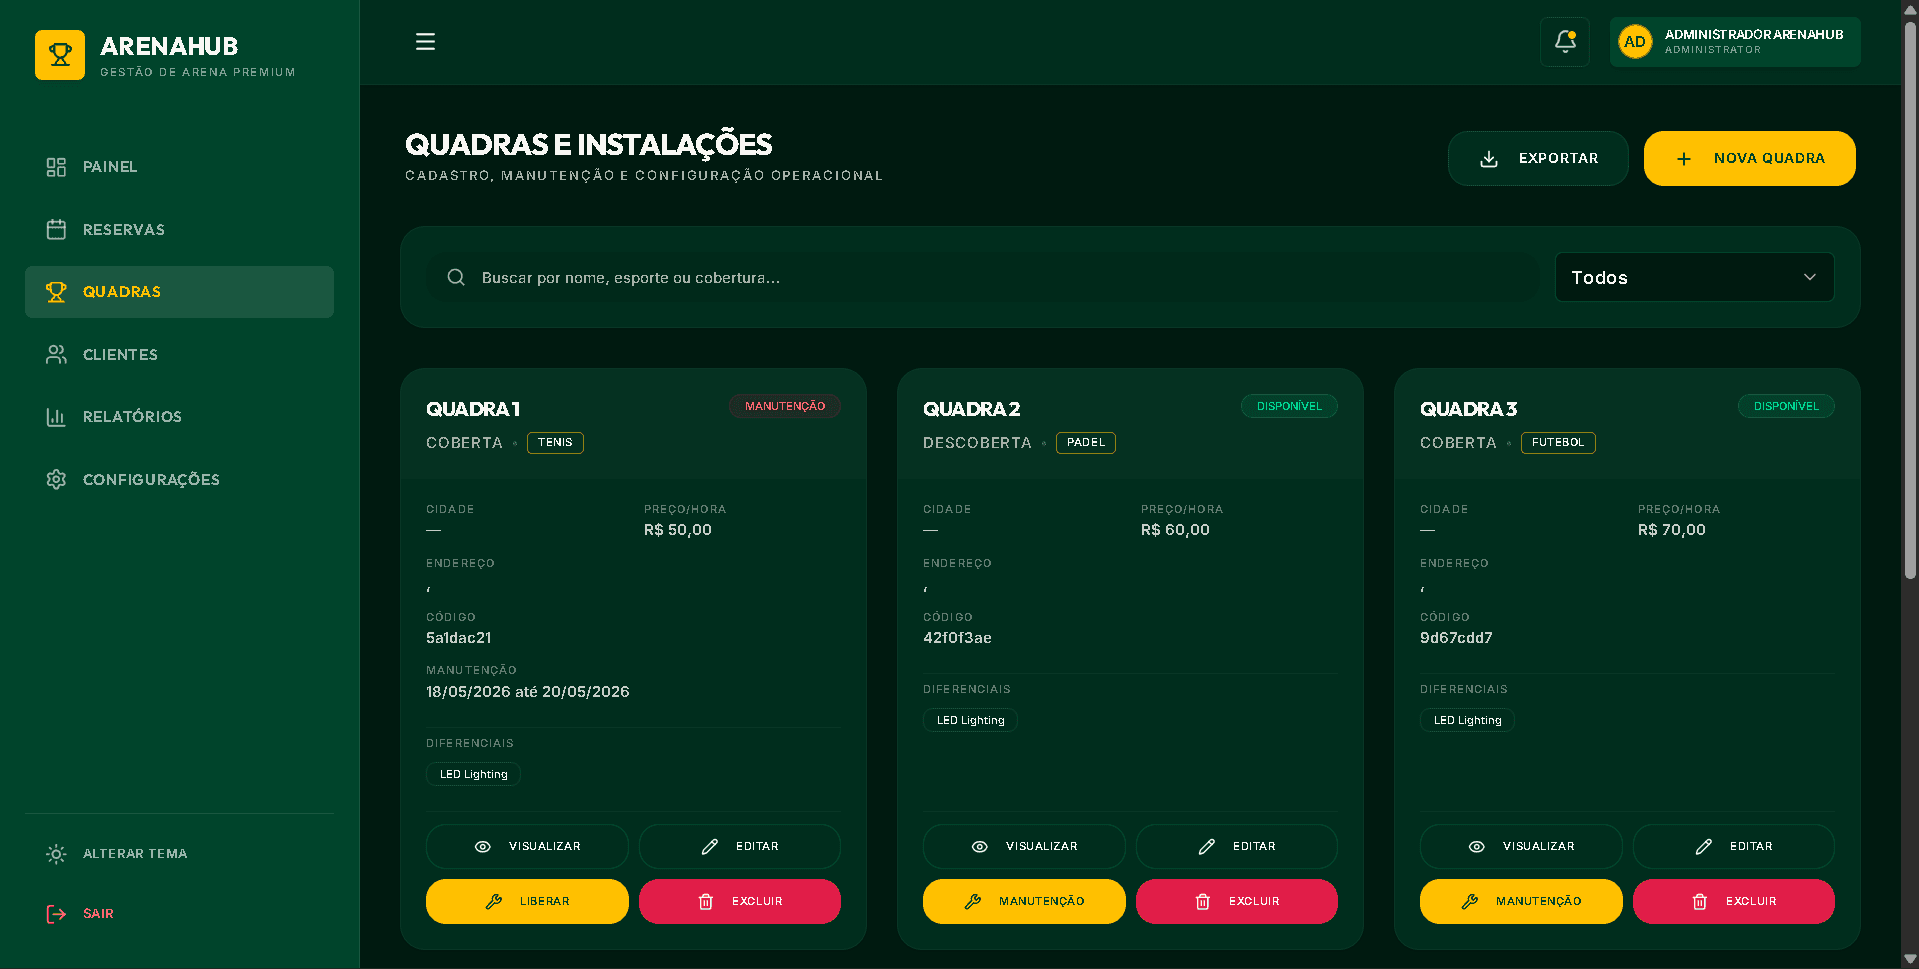Click code 5a1dac21 on Quadra 1
Screen dimensions: 1919x969
click(459, 638)
